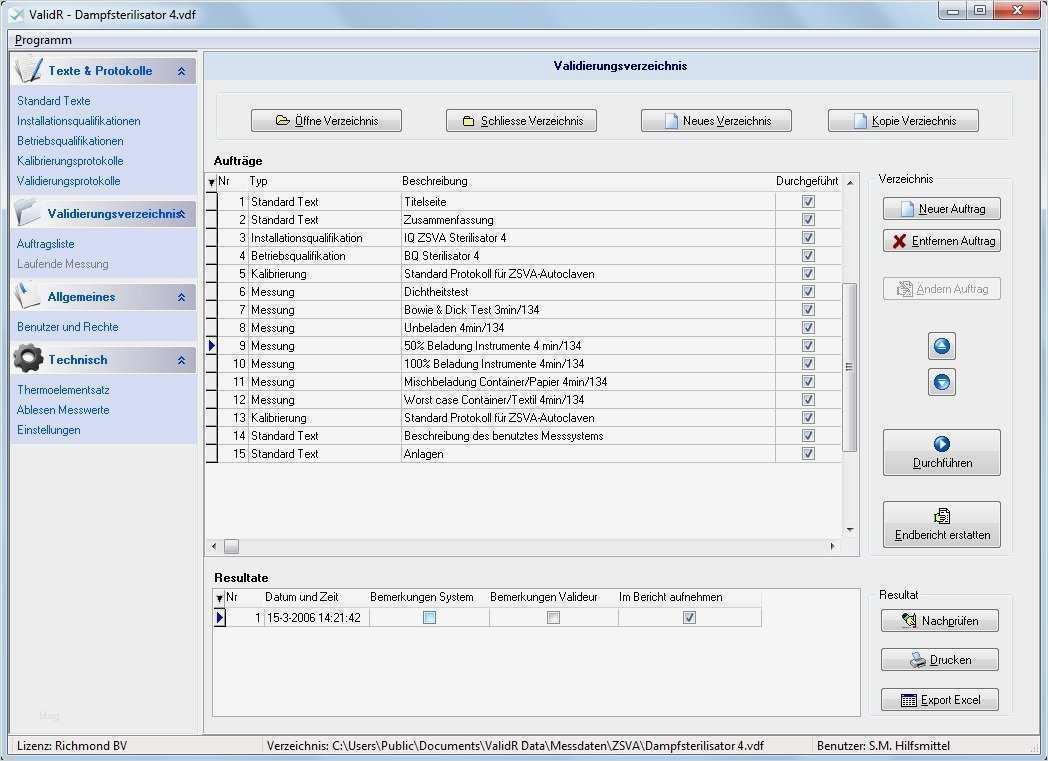Toggle Durchgeführt checkbox for Titelseite row
Image resolution: width=1048 pixels, height=761 pixels.
pos(808,202)
